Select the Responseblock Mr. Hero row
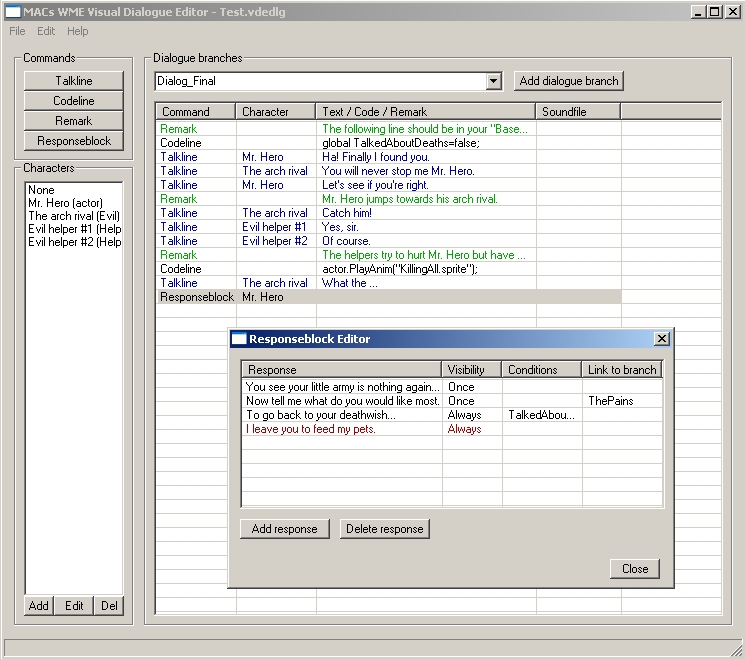745x659 pixels. click(x=389, y=297)
